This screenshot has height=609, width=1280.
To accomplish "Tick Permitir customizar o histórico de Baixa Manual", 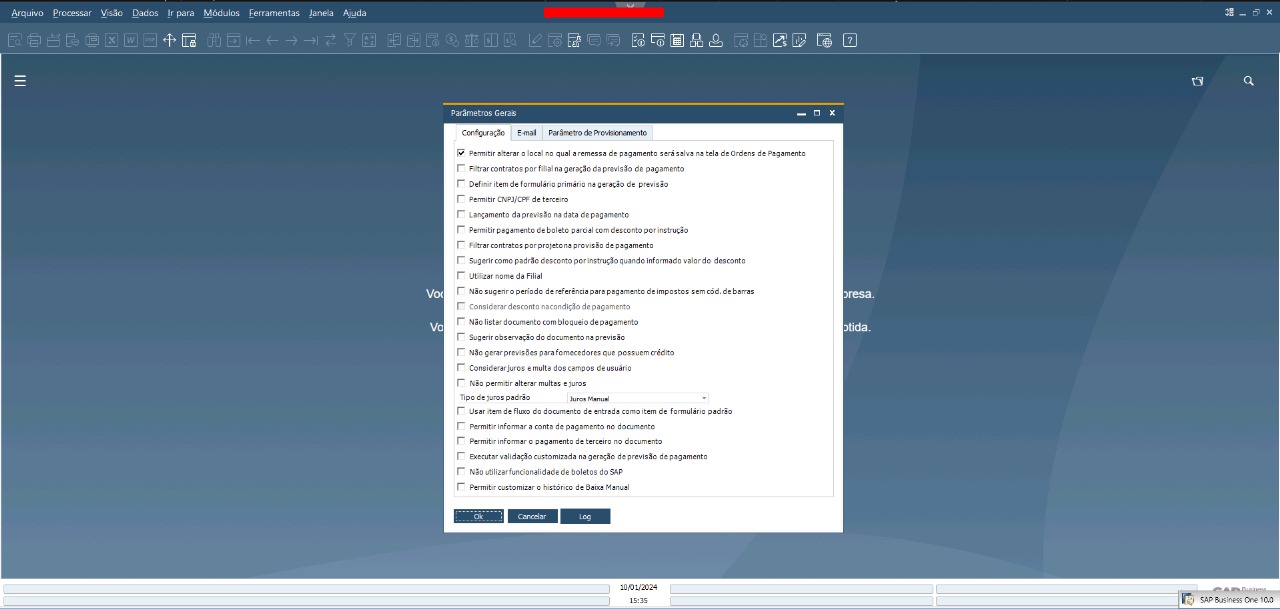I will tap(461, 487).
